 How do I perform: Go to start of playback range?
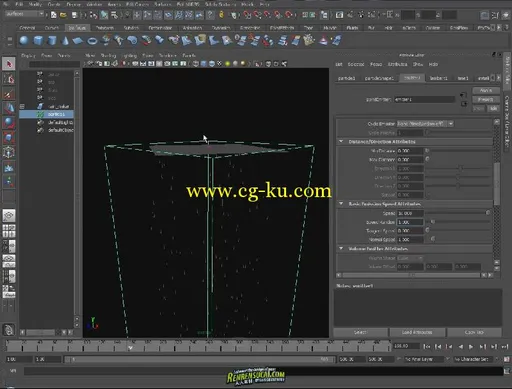coord(427,347)
